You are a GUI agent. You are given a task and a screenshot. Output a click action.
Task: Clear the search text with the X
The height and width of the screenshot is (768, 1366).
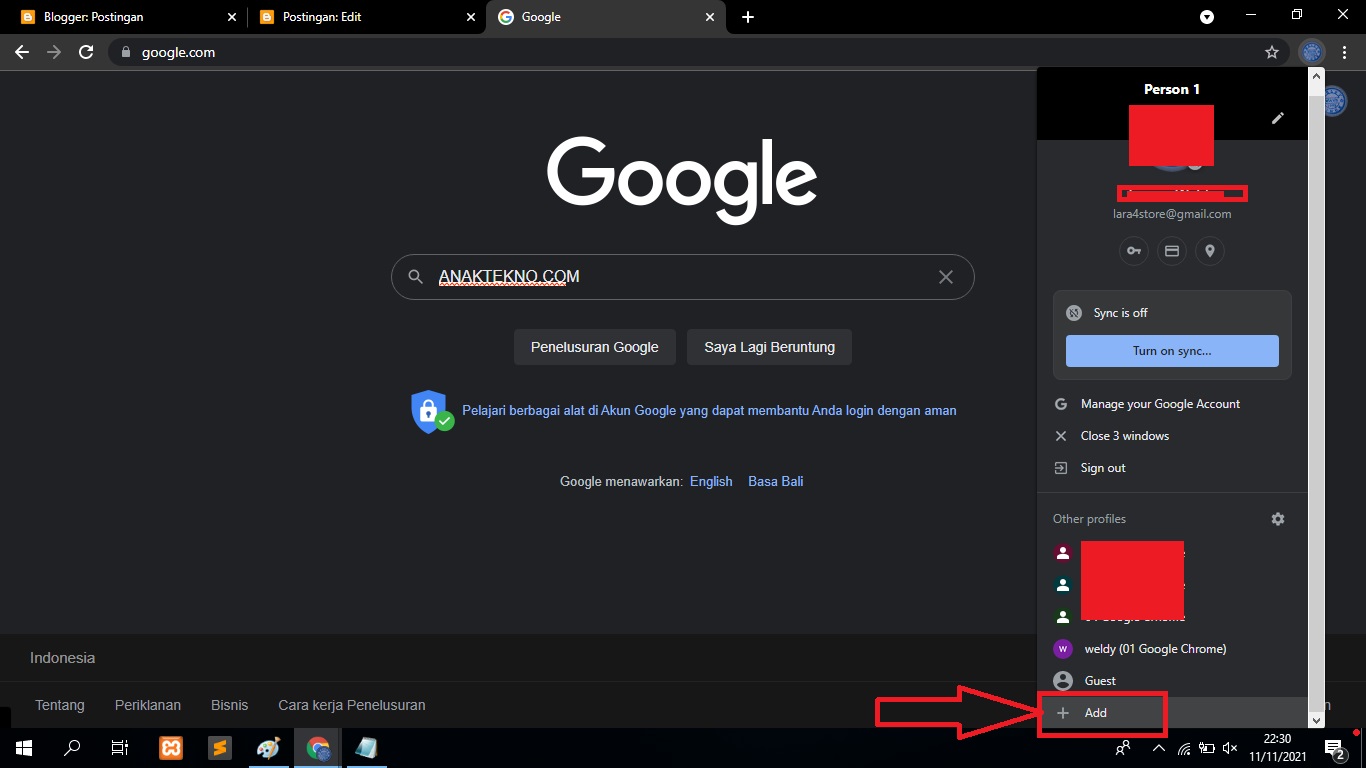pos(945,277)
